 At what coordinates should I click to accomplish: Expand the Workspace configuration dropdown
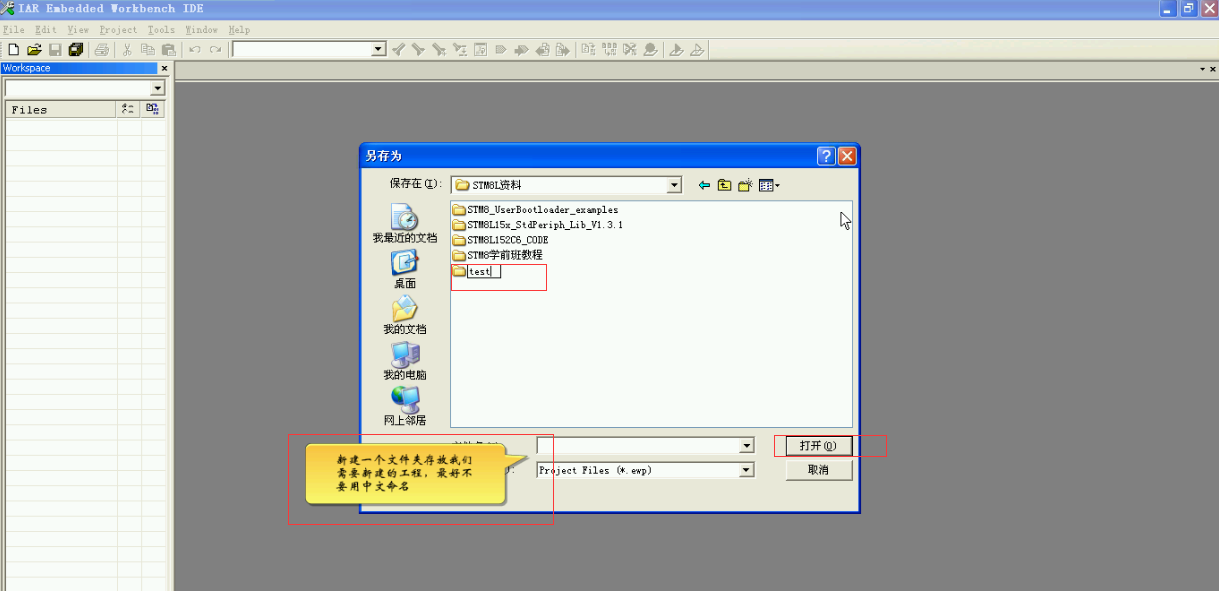click(x=157, y=88)
